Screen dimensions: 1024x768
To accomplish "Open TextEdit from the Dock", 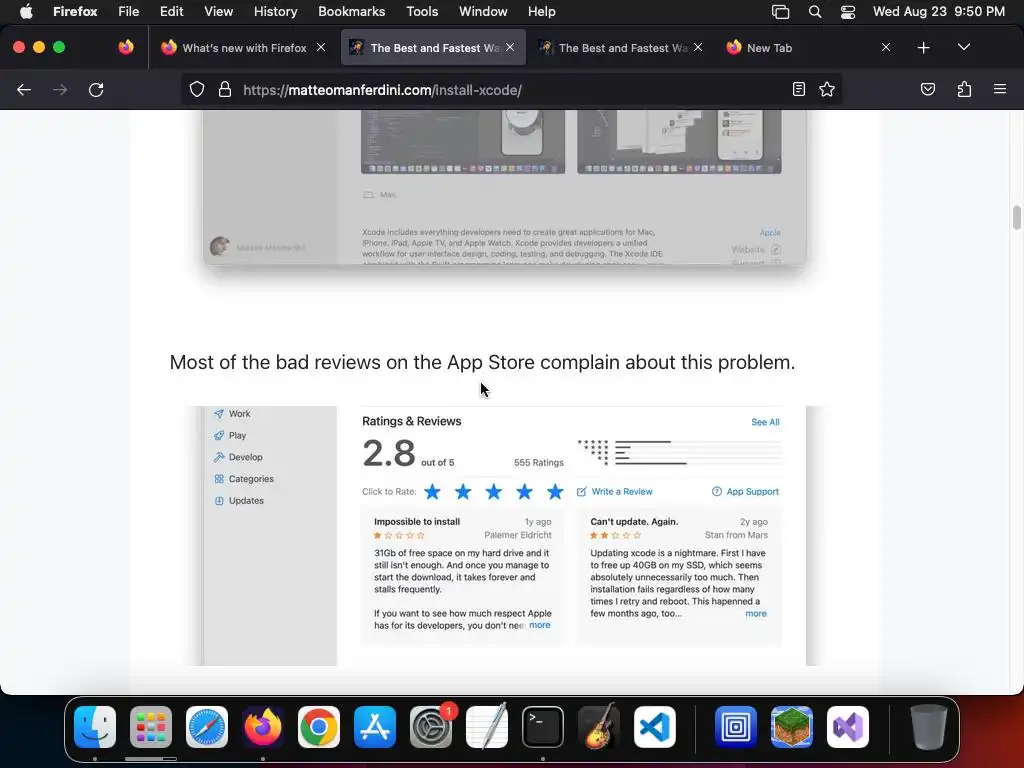I will [487, 726].
